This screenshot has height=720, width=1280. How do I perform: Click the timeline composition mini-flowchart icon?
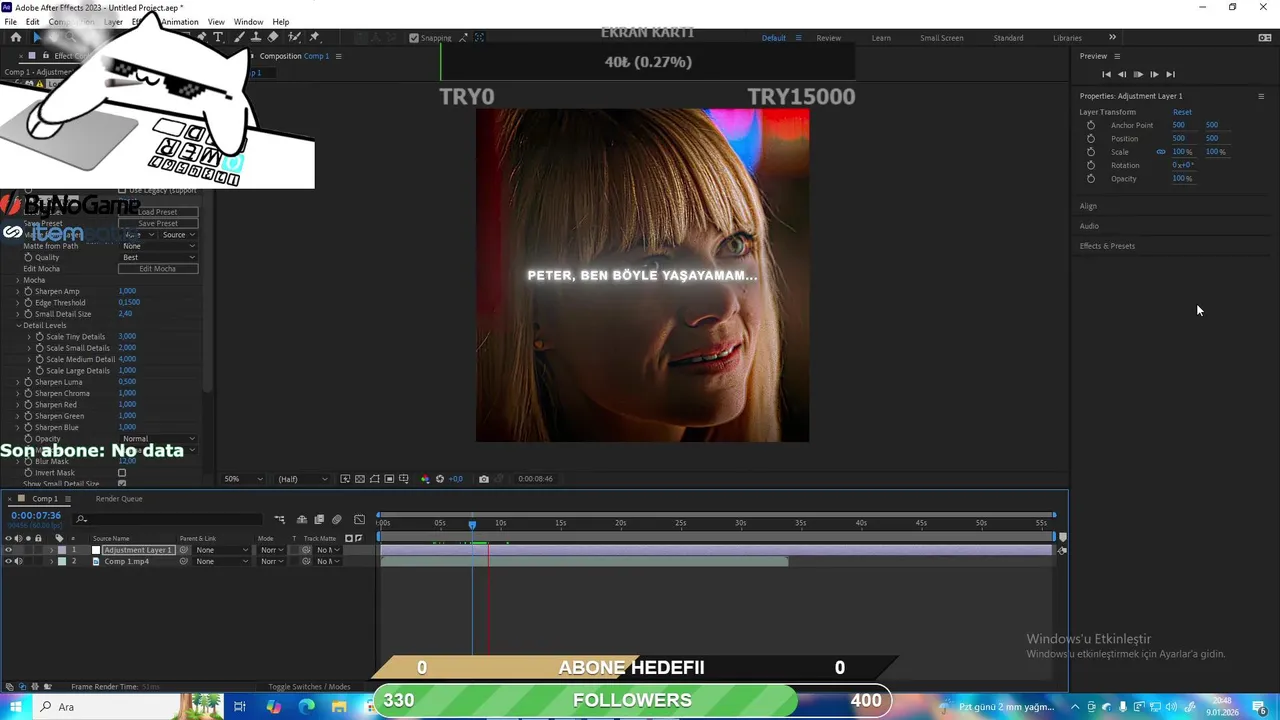(x=280, y=520)
